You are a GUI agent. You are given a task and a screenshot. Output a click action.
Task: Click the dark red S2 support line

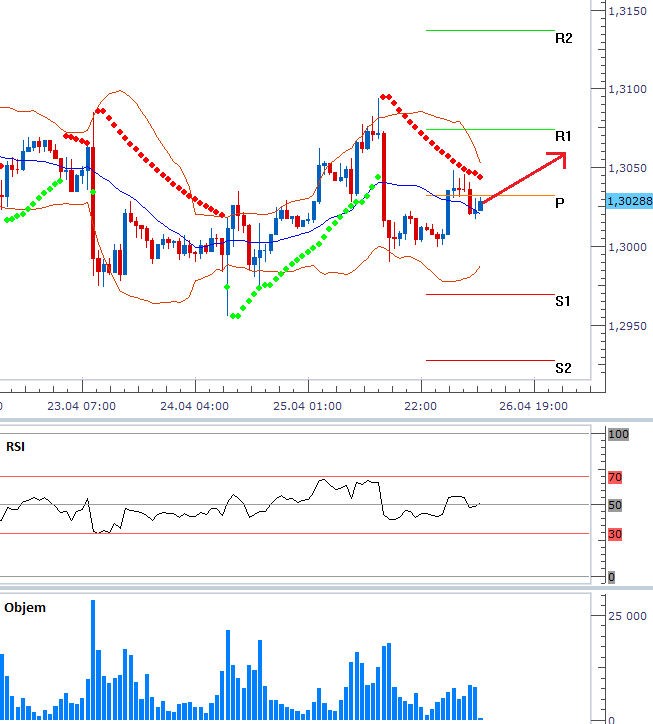pos(490,360)
